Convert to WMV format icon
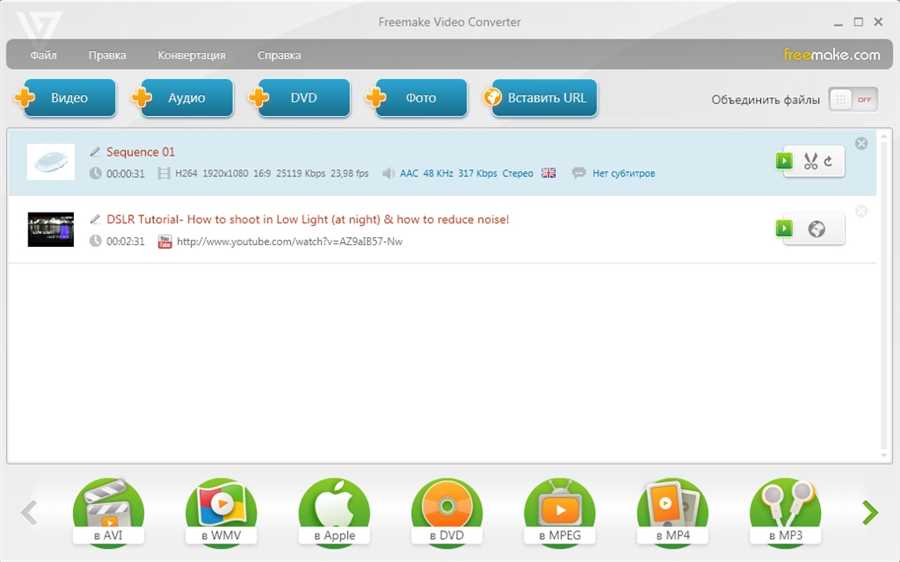Viewport: 900px width, 562px height. coord(221,513)
